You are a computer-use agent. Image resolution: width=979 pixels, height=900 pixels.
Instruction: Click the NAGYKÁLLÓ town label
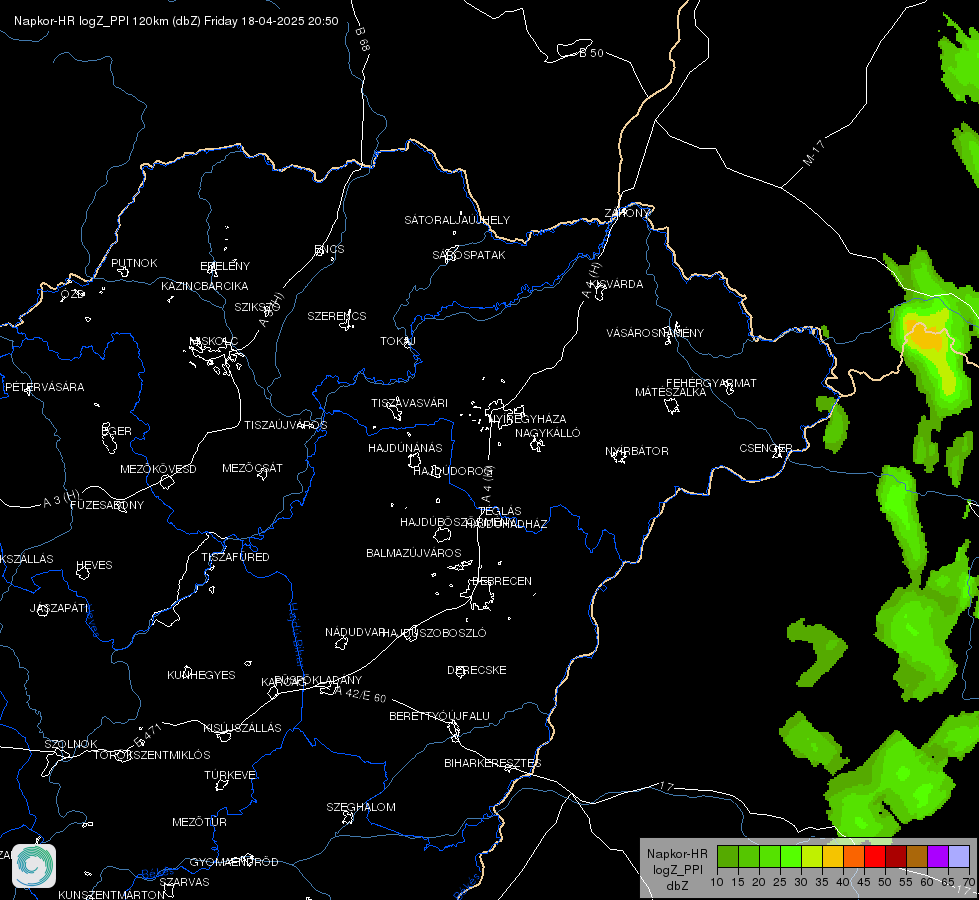tap(548, 433)
